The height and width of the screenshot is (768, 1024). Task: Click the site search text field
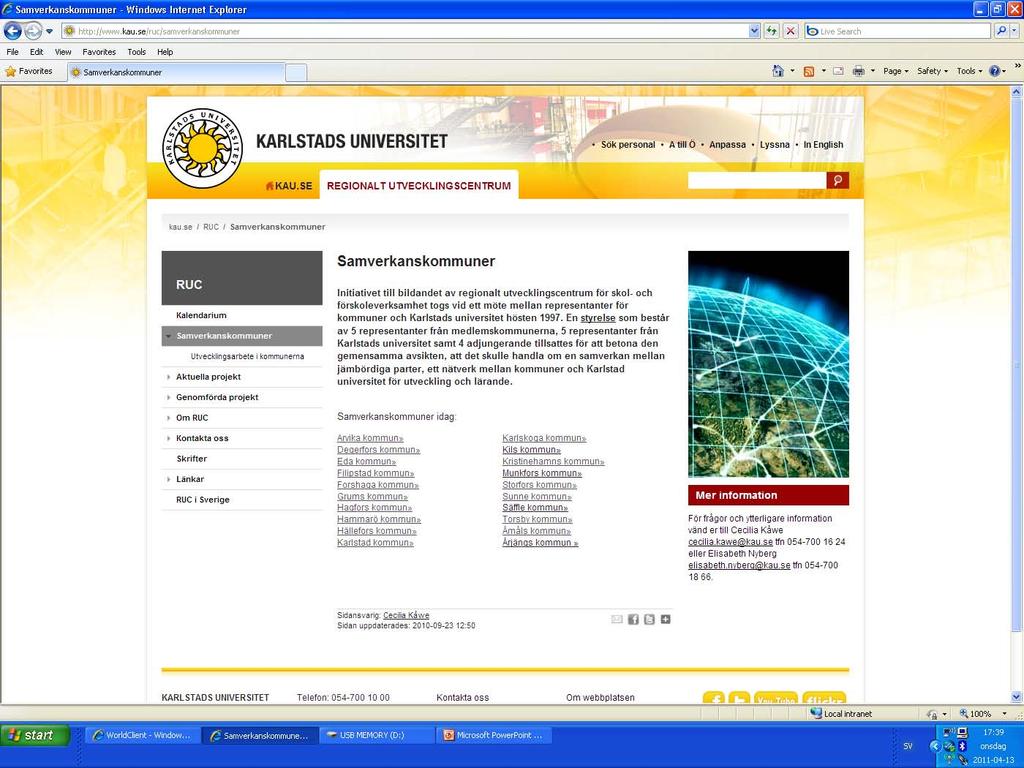[x=756, y=180]
